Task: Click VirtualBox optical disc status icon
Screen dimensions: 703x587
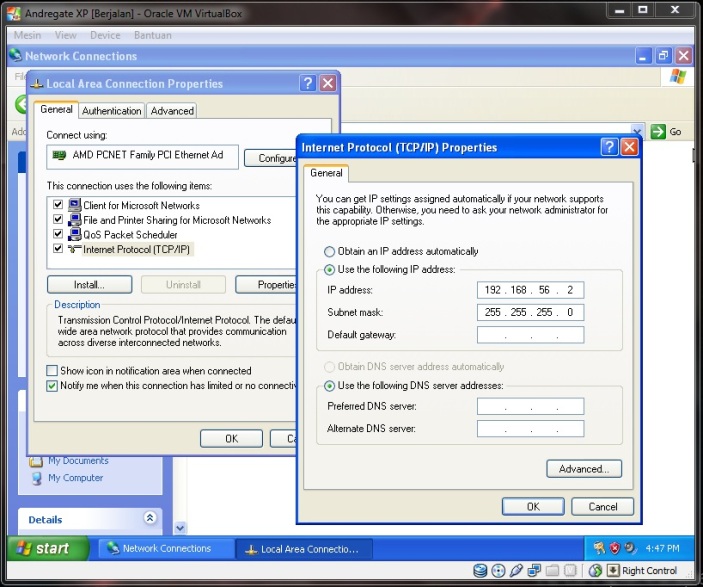Action: click(x=498, y=570)
